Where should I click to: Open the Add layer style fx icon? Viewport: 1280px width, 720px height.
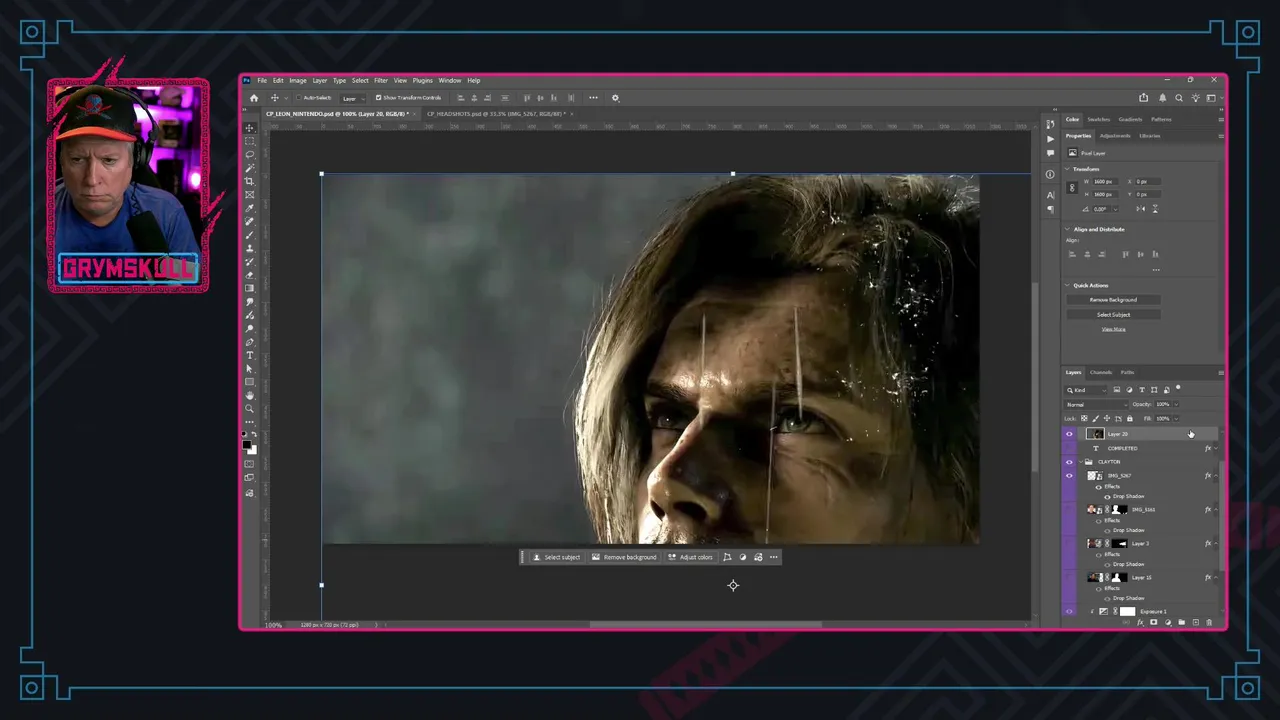coord(1140,623)
